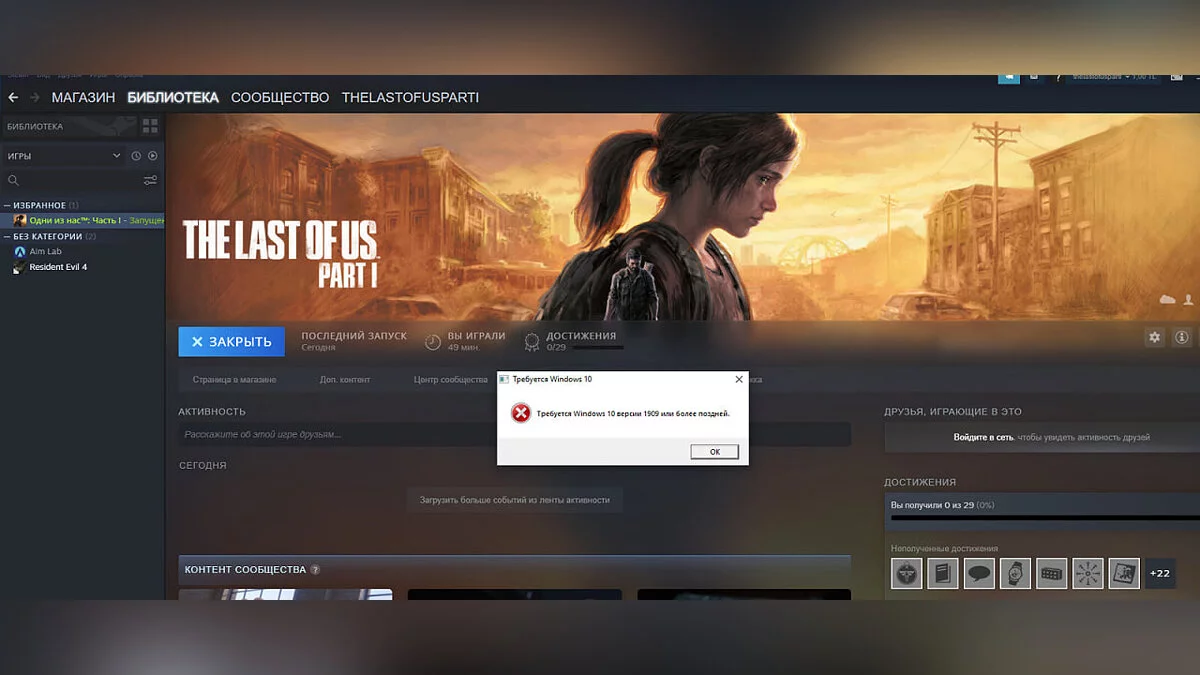Open the МАГАЗИН tab
The image size is (1200, 675).
[83, 97]
